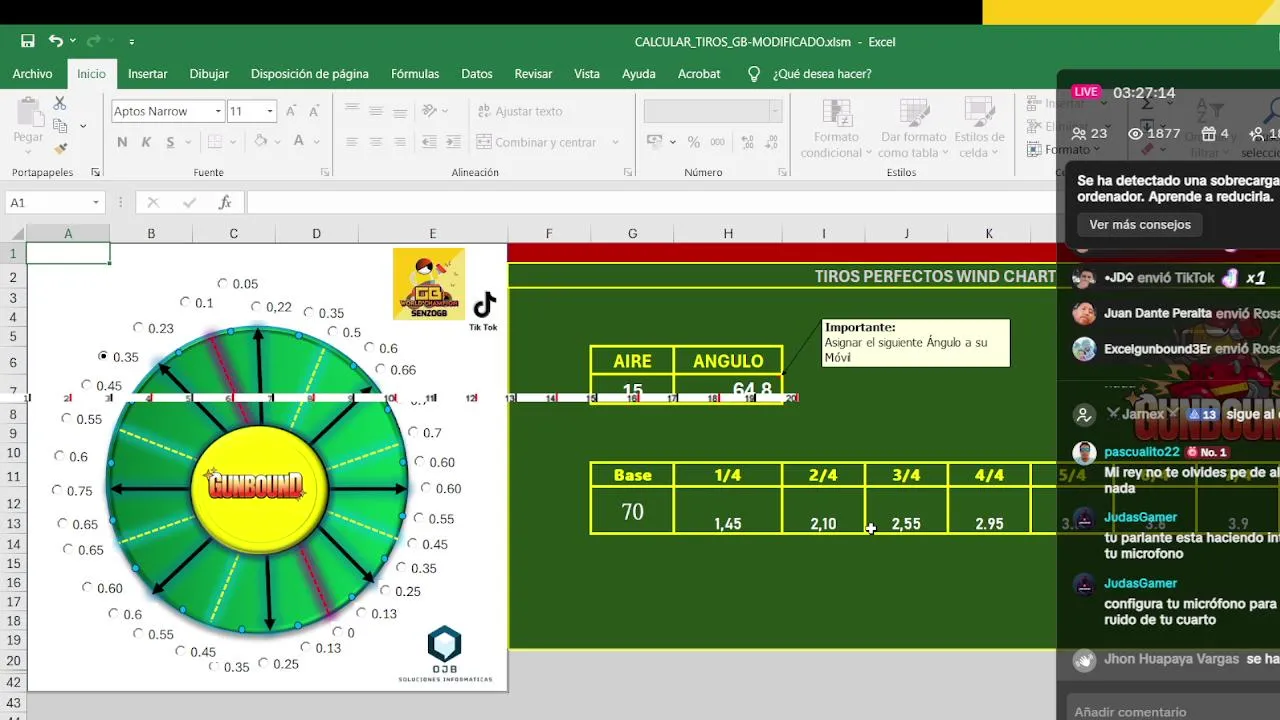Viewport: 1280px width, 720px height.
Task: Open the font size 11 dropdown
Action: (269, 111)
